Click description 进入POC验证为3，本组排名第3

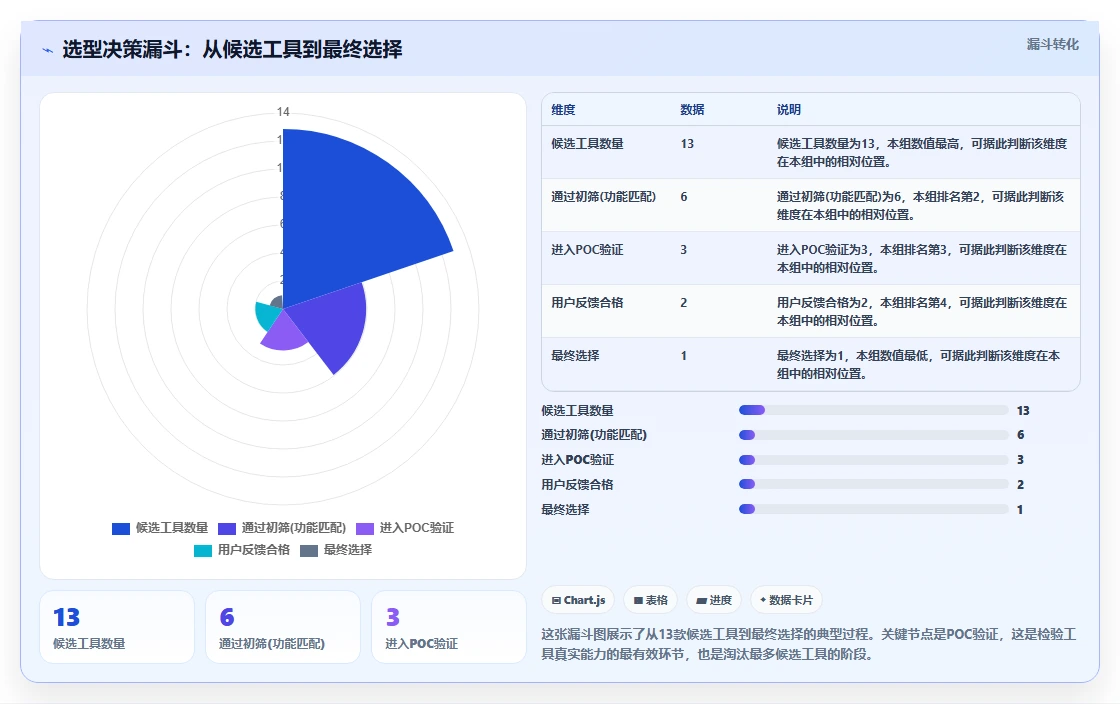921,258
